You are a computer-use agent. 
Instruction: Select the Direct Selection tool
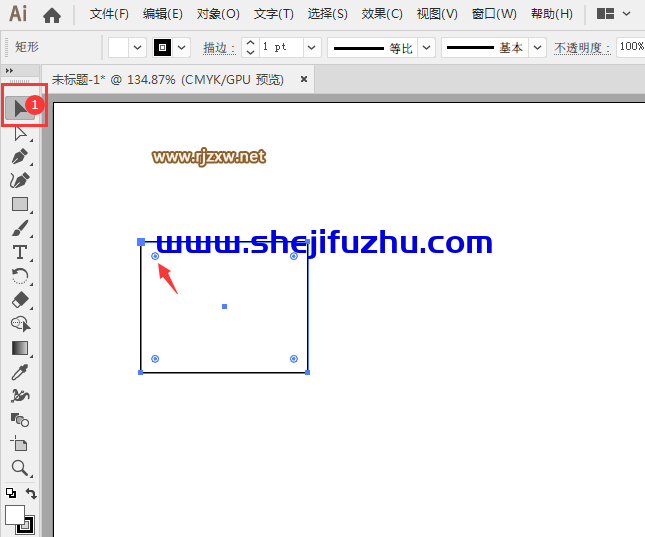[x=19, y=133]
